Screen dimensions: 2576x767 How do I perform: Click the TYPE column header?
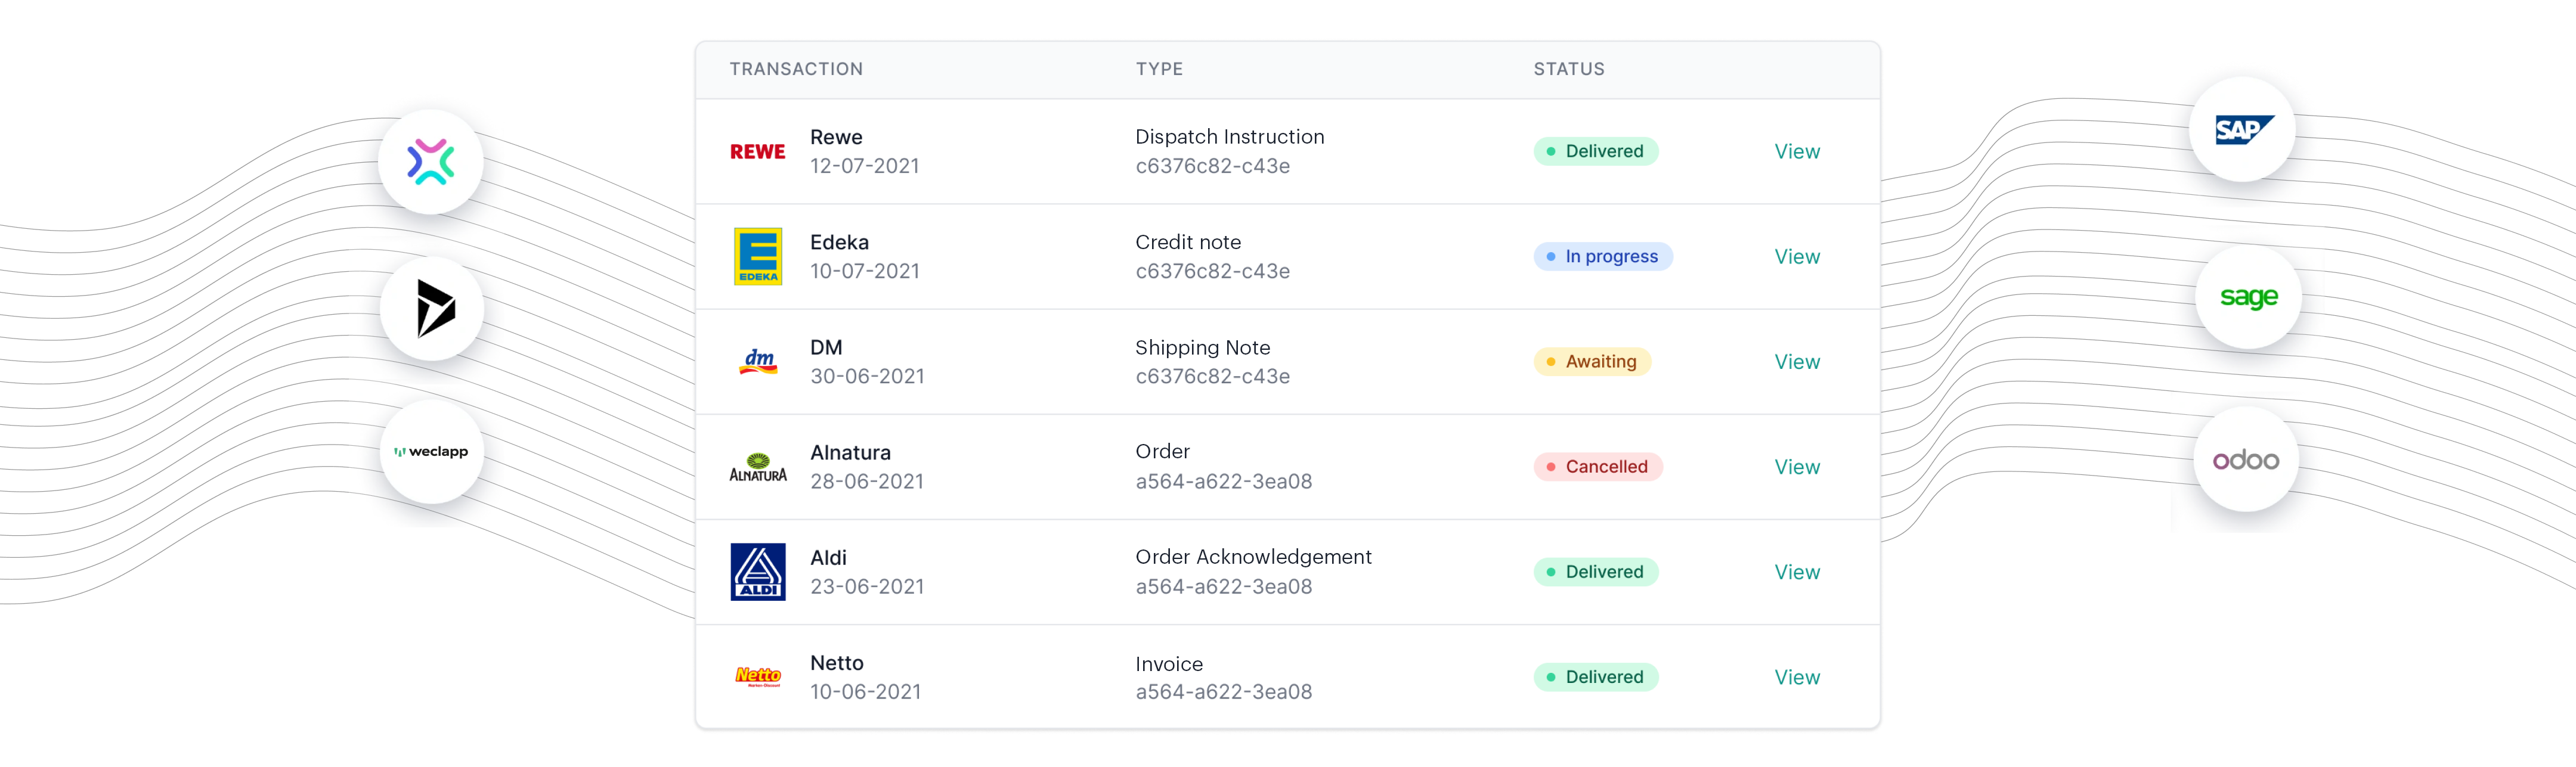(1159, 69)
